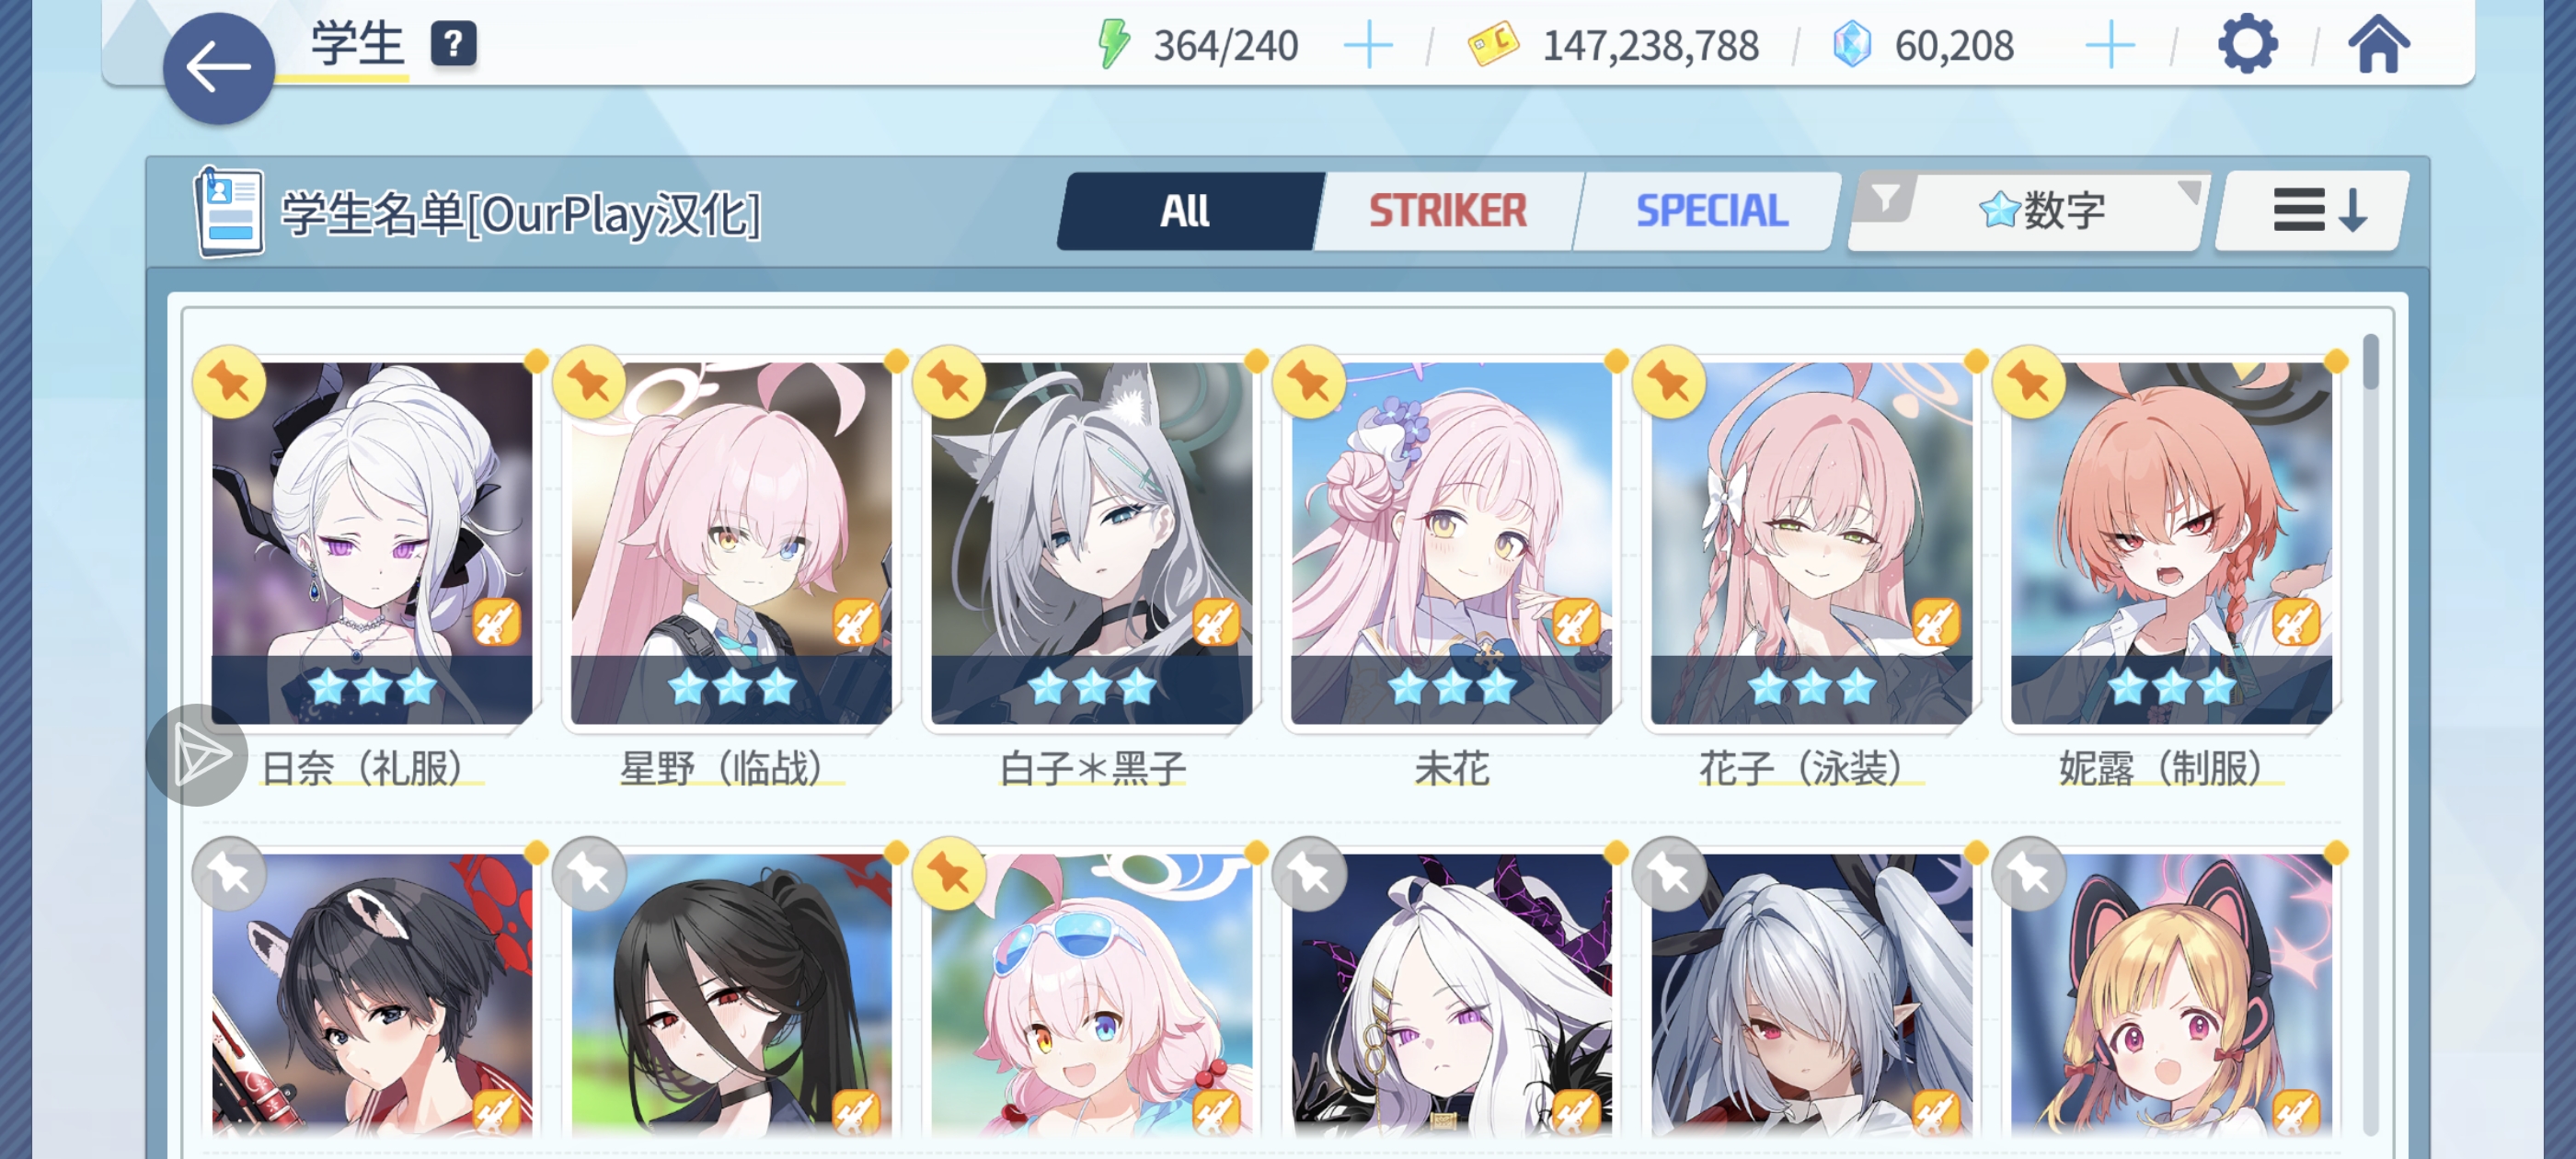2576x1159 pixels.
Task: Click the floating paper-plane send icon
Action: [x=197, y=755]
